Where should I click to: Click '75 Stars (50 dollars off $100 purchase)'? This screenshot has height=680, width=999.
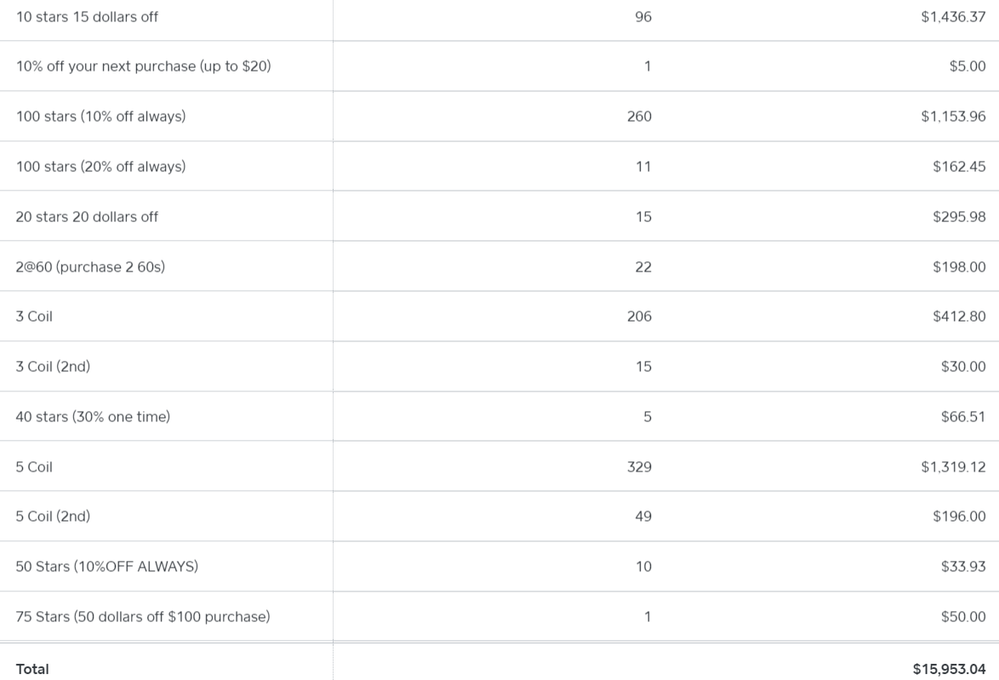(143, 616)
